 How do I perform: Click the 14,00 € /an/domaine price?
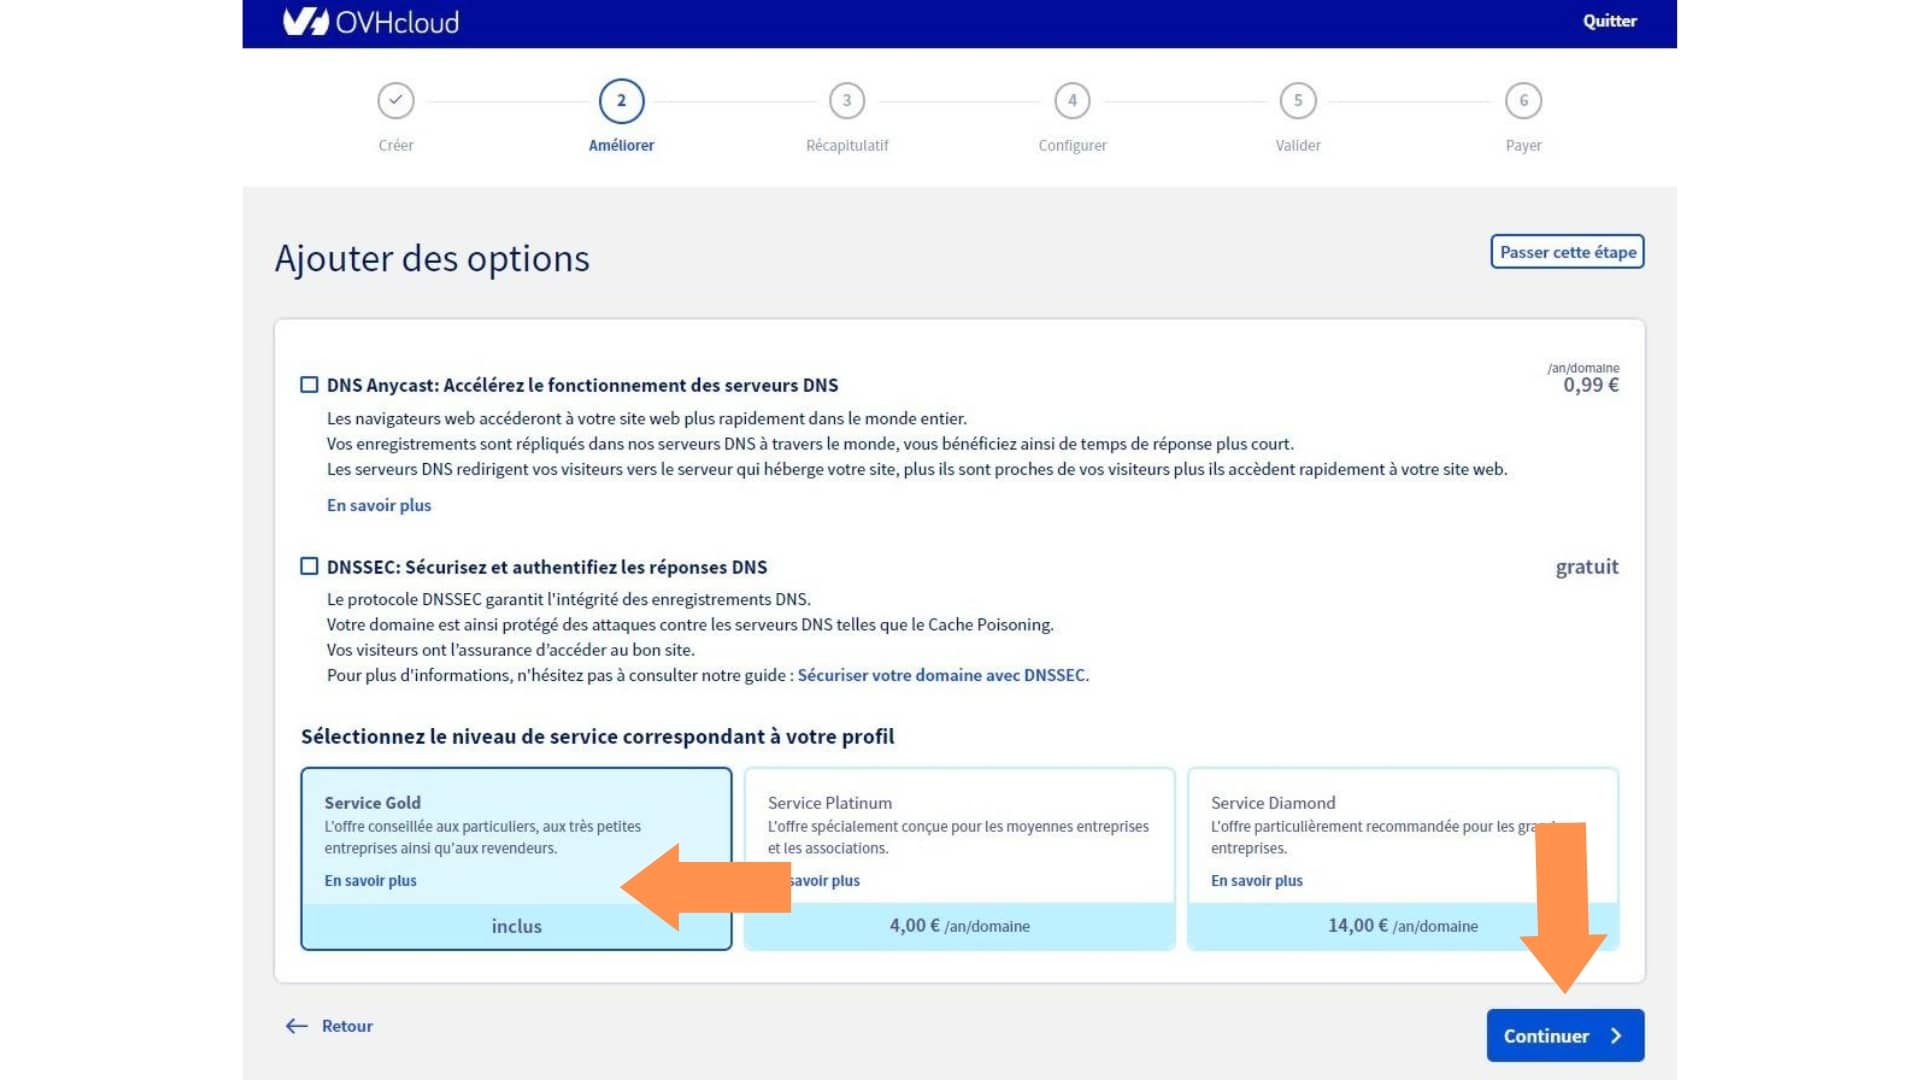tap(1402, 926)
